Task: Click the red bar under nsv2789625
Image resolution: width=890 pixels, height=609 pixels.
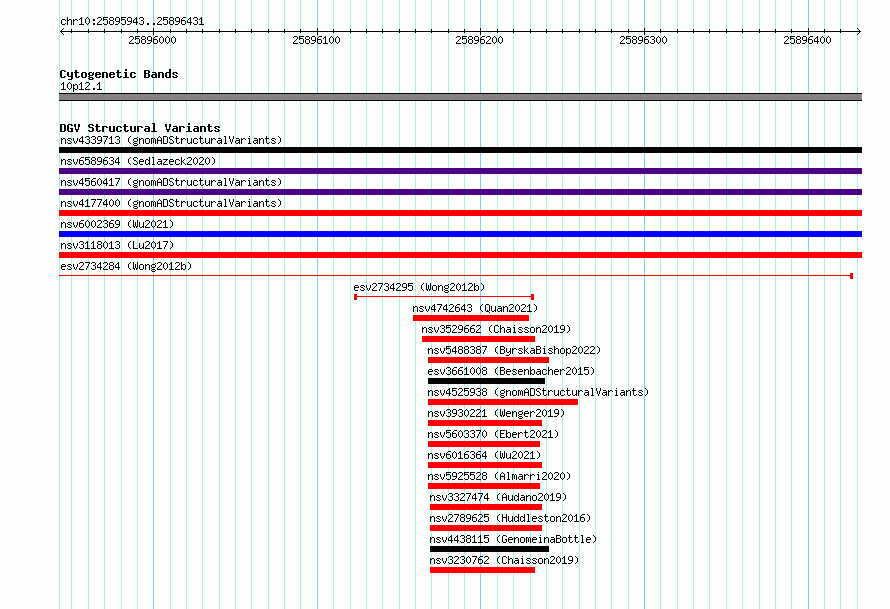Action: coord(486,528)
